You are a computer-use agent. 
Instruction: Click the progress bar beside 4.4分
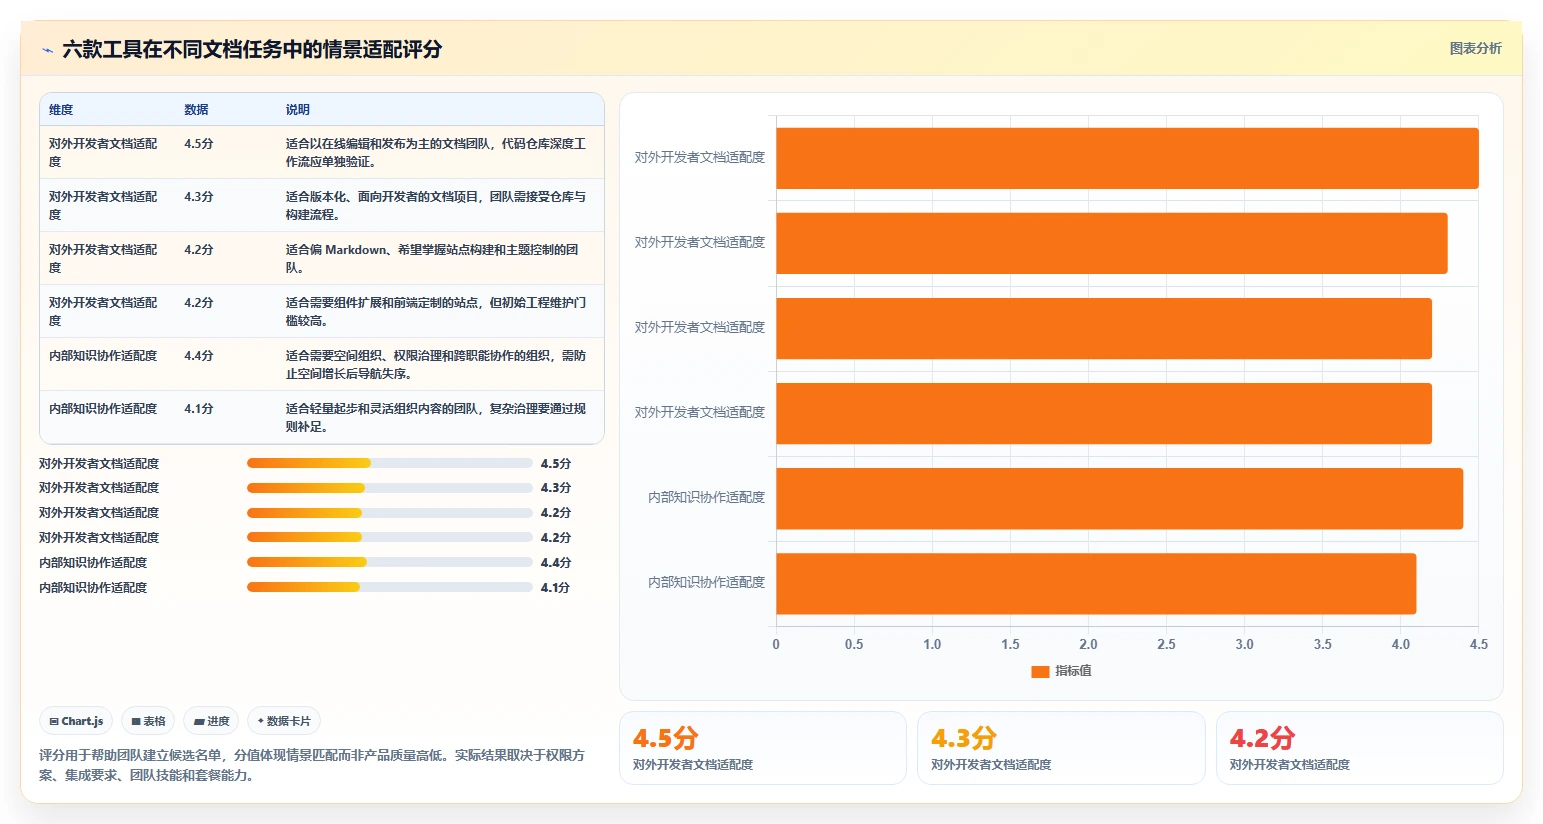click(390, 562)
